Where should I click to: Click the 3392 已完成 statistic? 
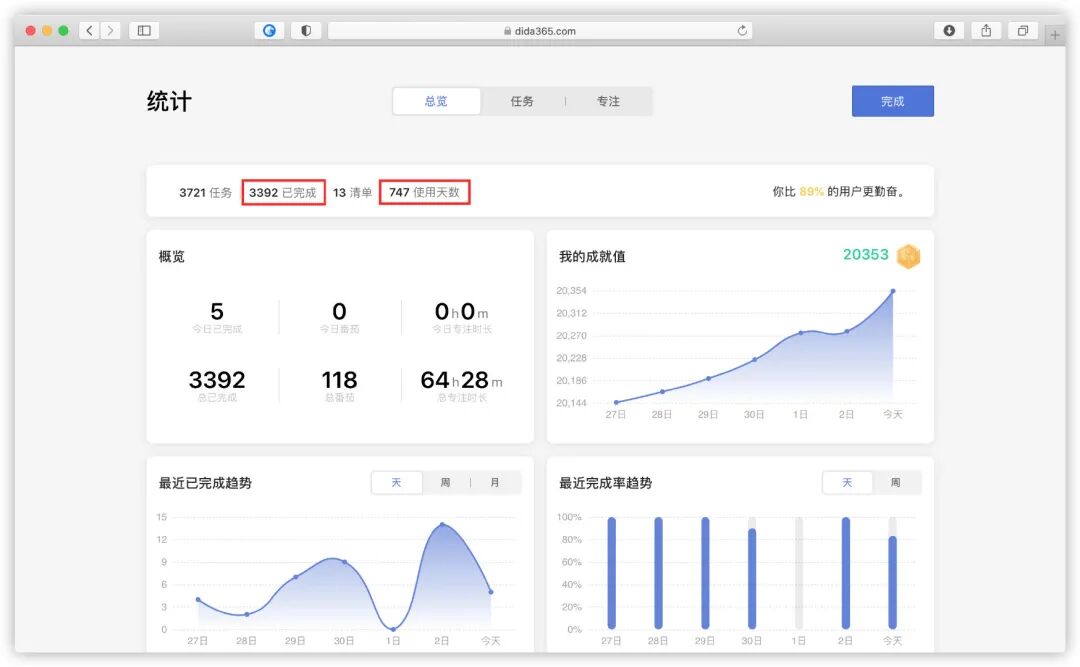282,193
